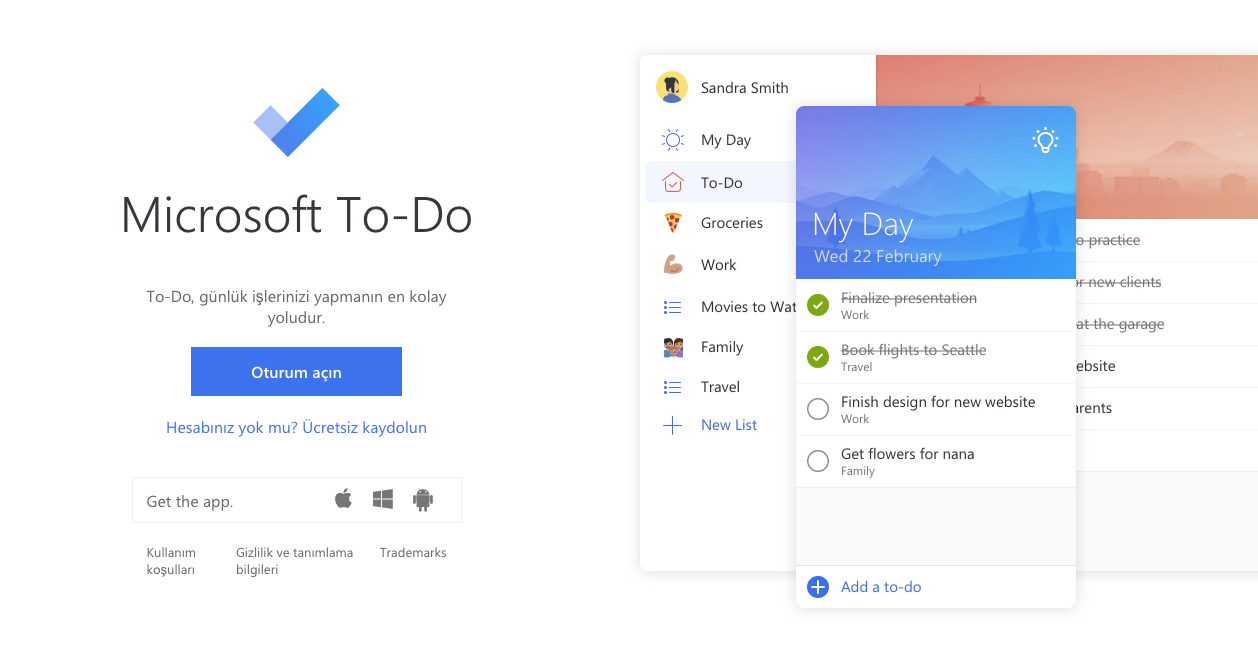Select the My Day sun icon
Screen dimensions: 1258x671
673,140
